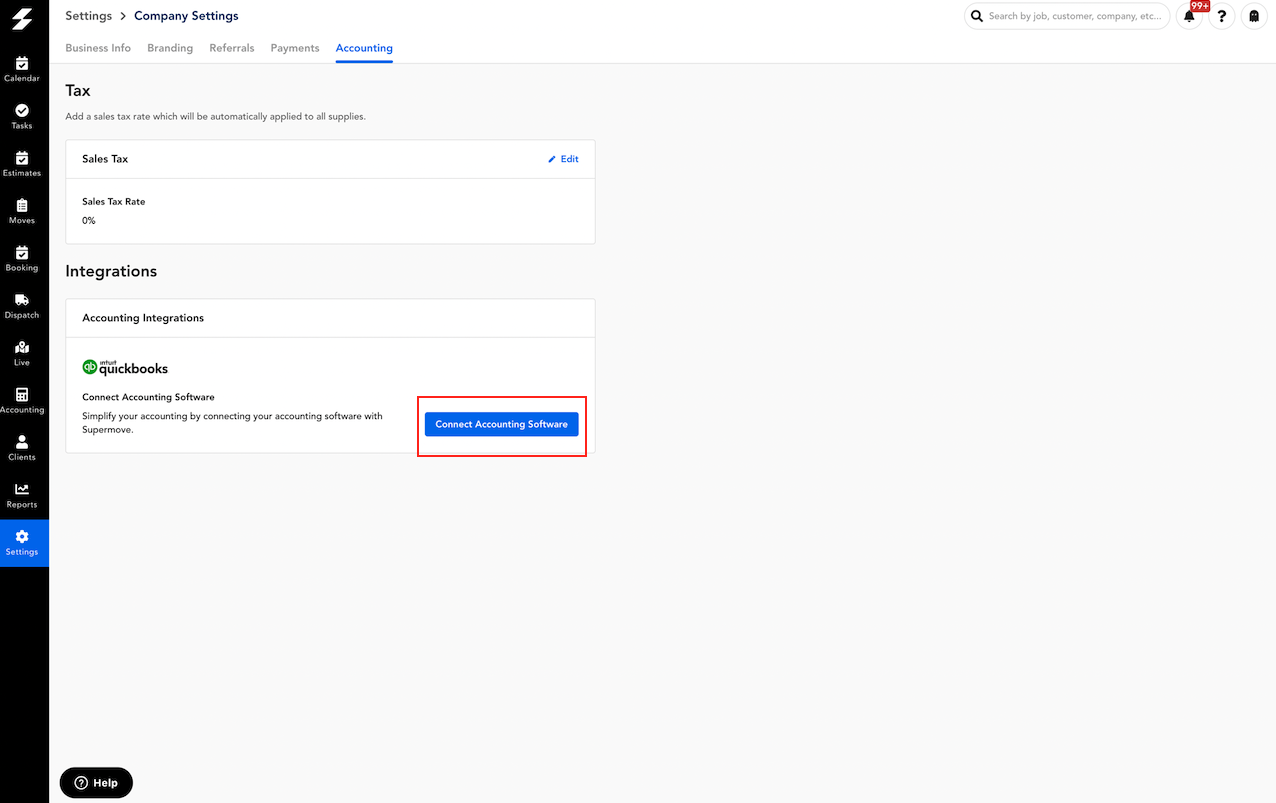
Task: Open the Calendar sidebar icon
Action: pos(22,64)
